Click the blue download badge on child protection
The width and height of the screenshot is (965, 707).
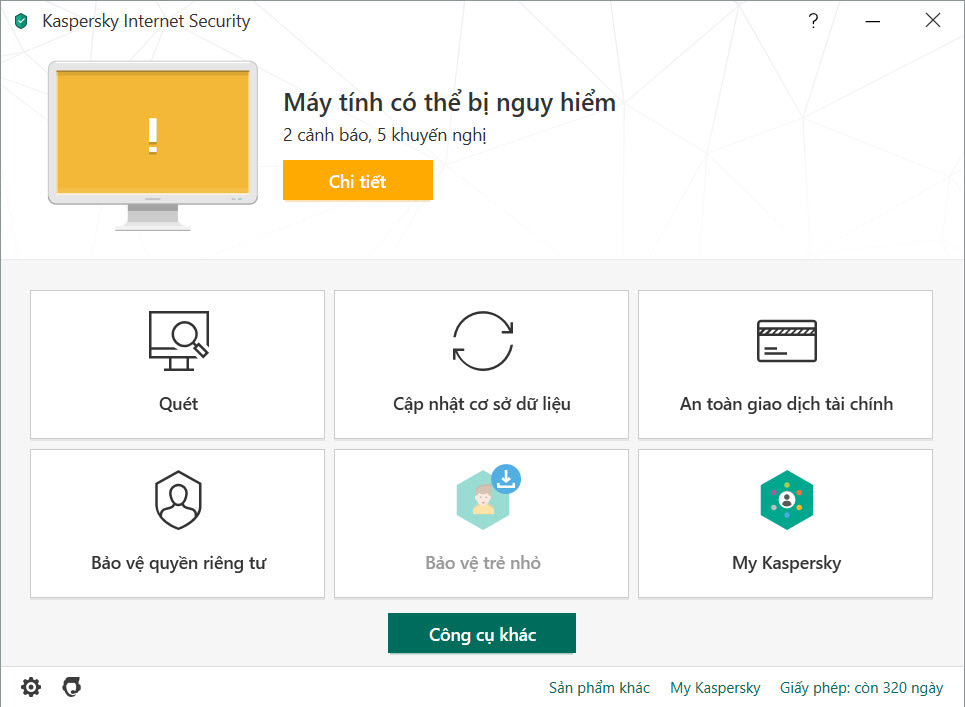(x=506, y=479)
